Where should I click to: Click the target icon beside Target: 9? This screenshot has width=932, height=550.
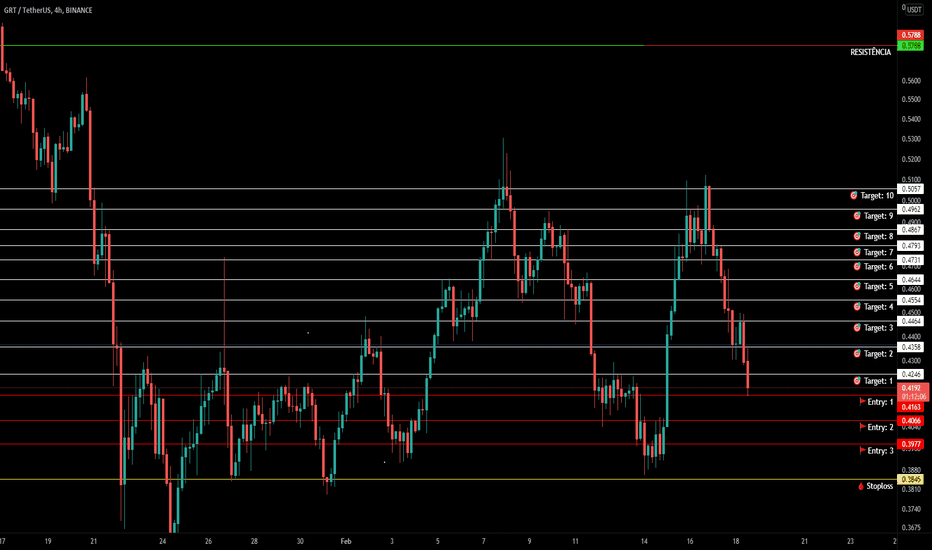tap(857, 216)
